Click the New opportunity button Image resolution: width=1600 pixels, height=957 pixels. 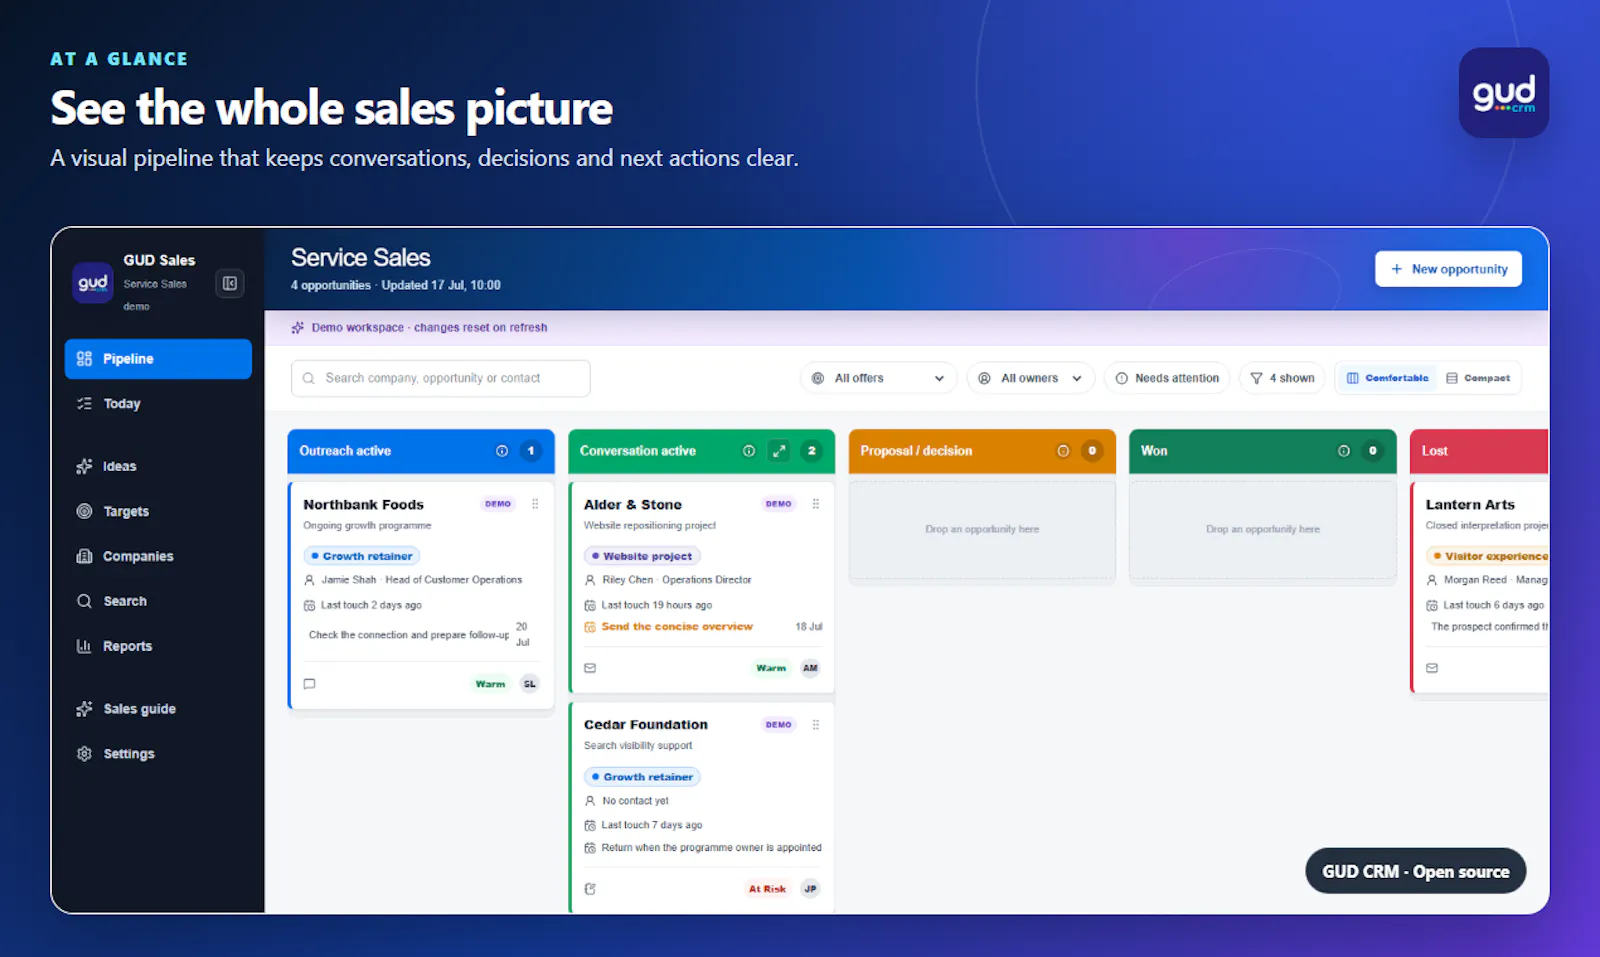click(1448, 269)
